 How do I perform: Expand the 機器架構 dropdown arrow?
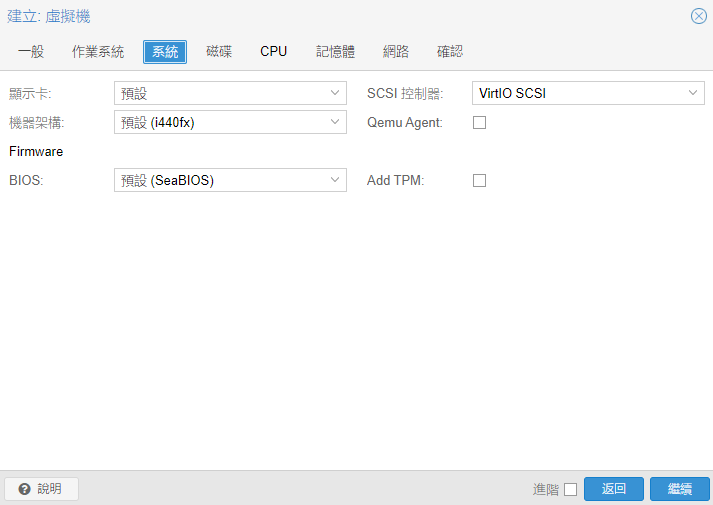tap(335, 122)
